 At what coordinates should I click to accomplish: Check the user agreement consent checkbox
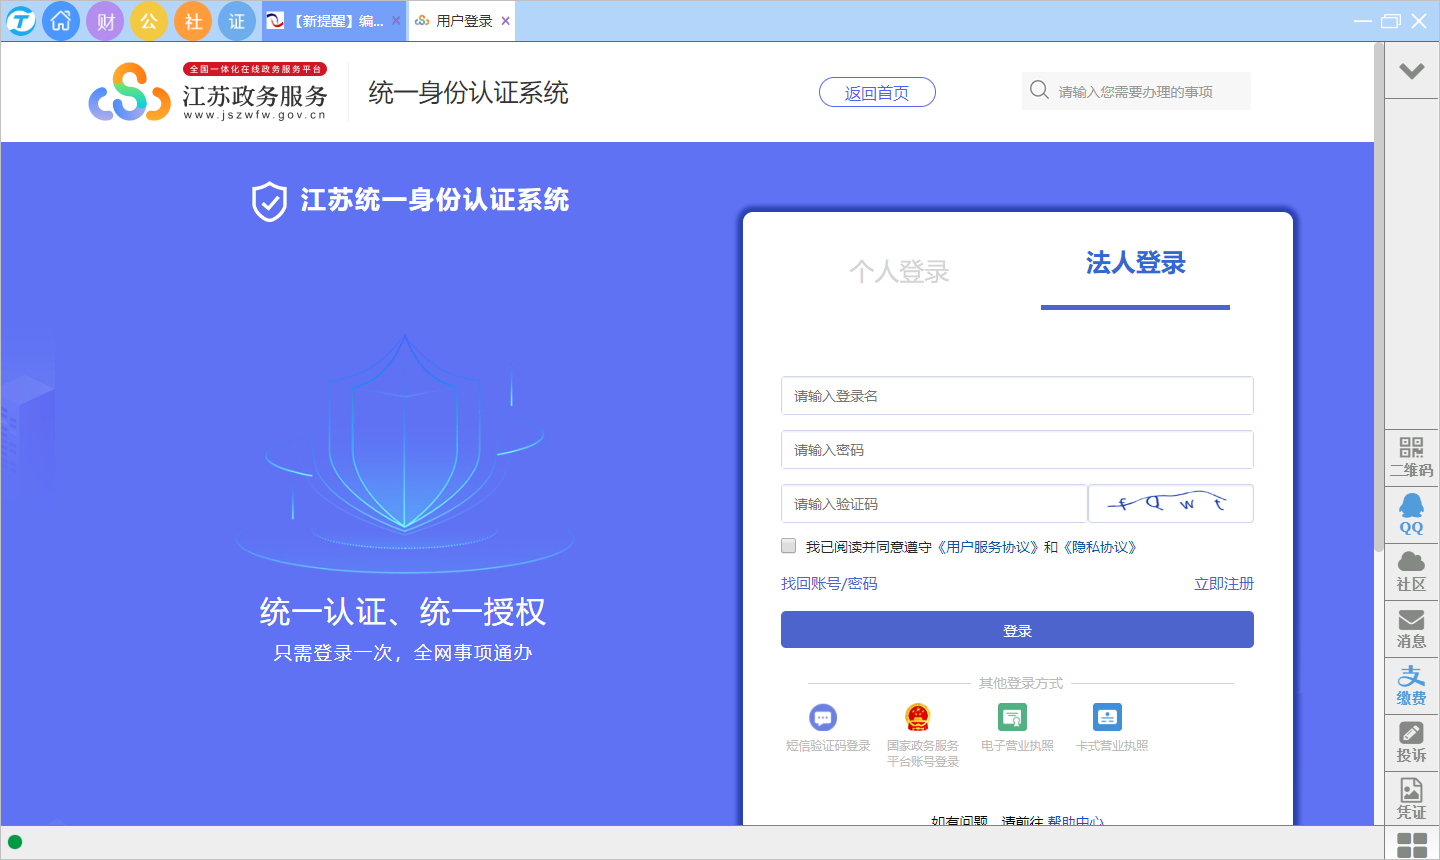[789, 546]
